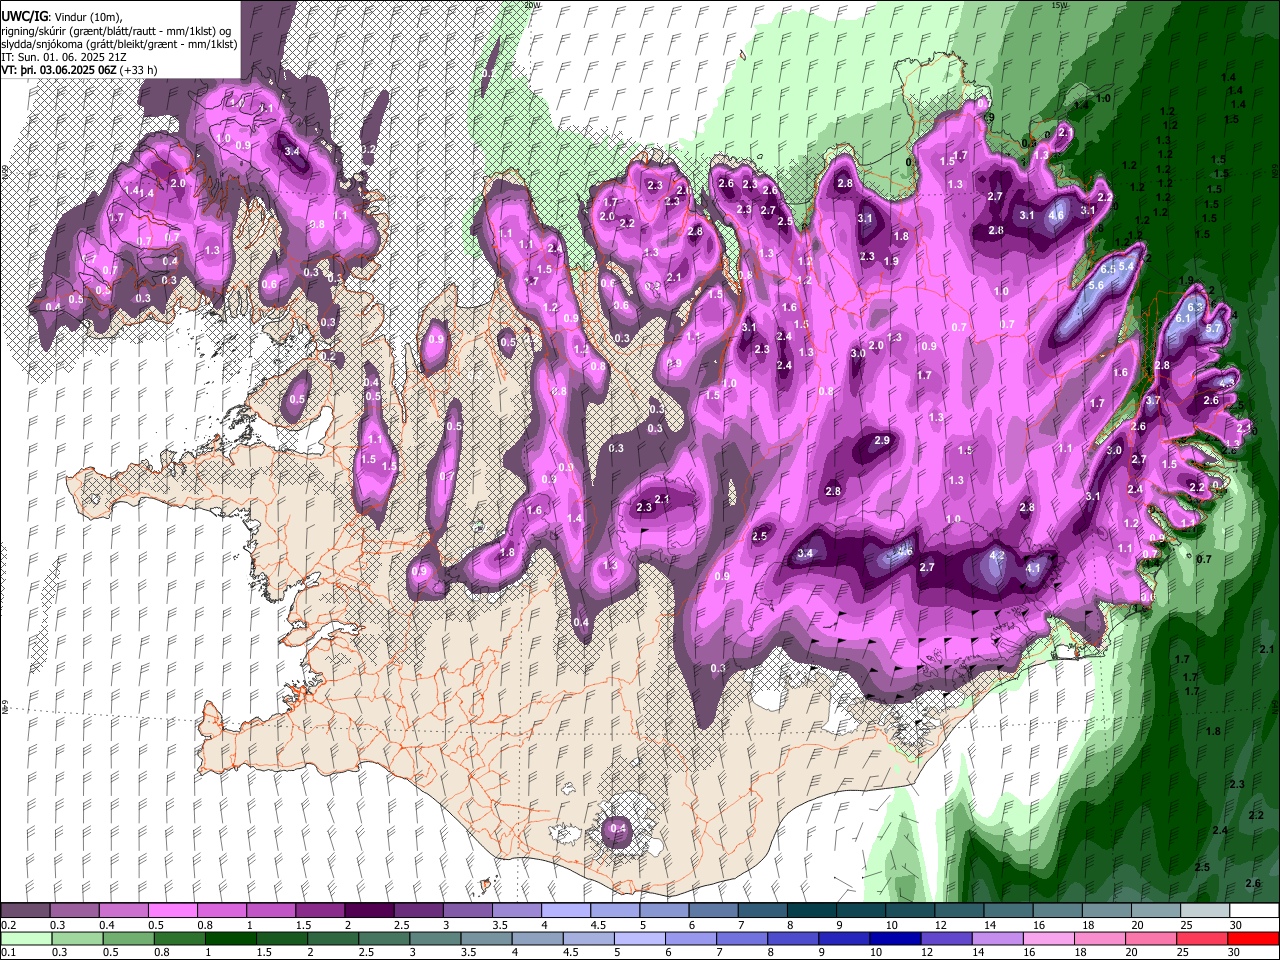Click the 'rigning/skúrir' legend description line
This screenshot has width=1280, height=960.
(117, 31)
